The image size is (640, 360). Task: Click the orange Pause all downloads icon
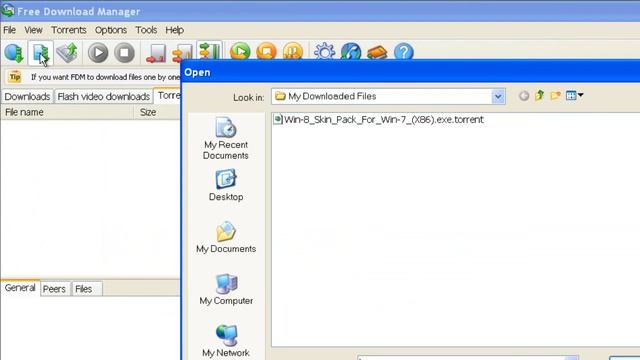[x=293, y=52]
